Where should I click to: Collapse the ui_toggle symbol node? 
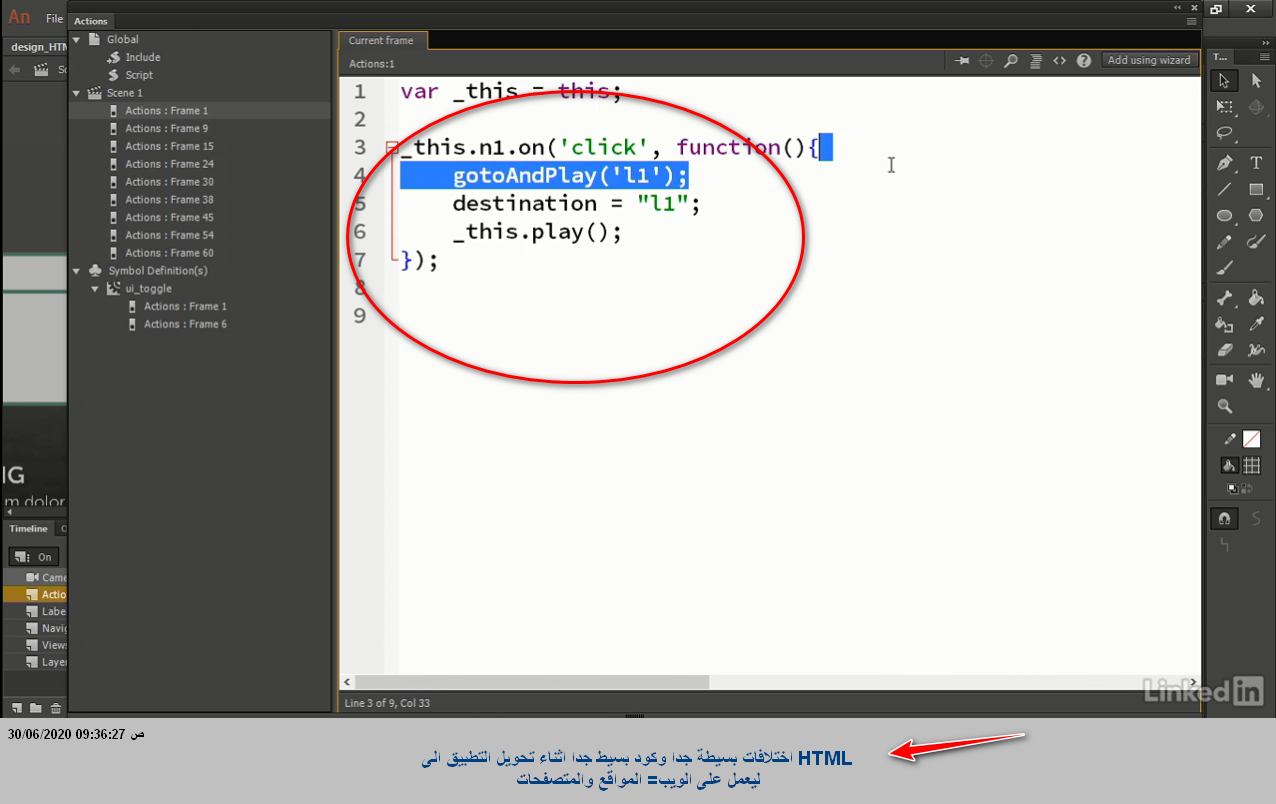tap(95, 289)
